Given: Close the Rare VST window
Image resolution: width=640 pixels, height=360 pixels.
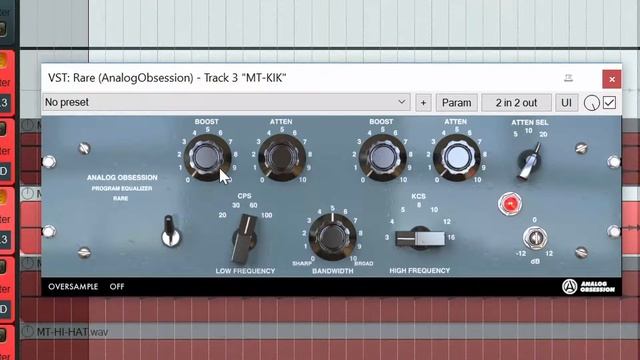Looking at the screenshot, I should point(612,79).
